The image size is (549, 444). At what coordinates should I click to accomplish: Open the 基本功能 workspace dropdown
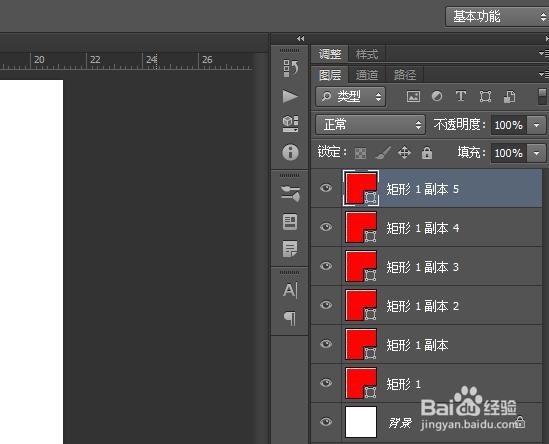tap(497, 16)
